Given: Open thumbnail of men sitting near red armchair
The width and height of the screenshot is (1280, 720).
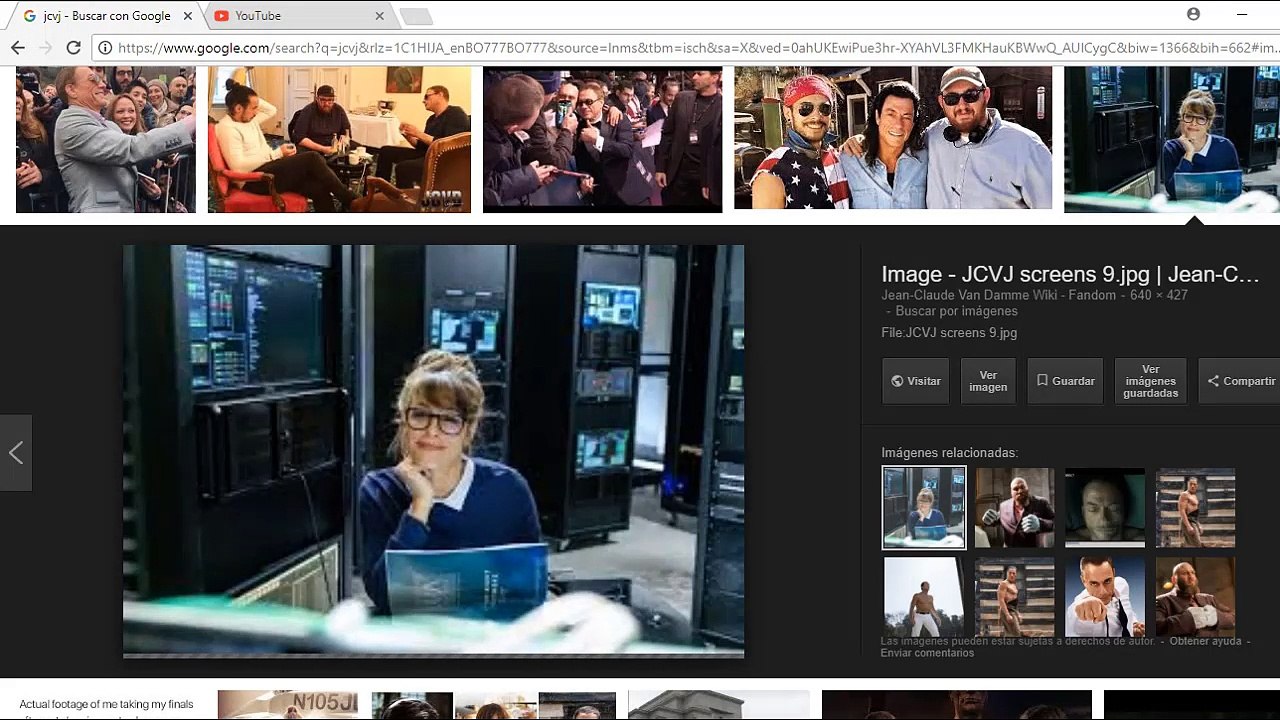Looking at the screenshot, I should (339, 139).
